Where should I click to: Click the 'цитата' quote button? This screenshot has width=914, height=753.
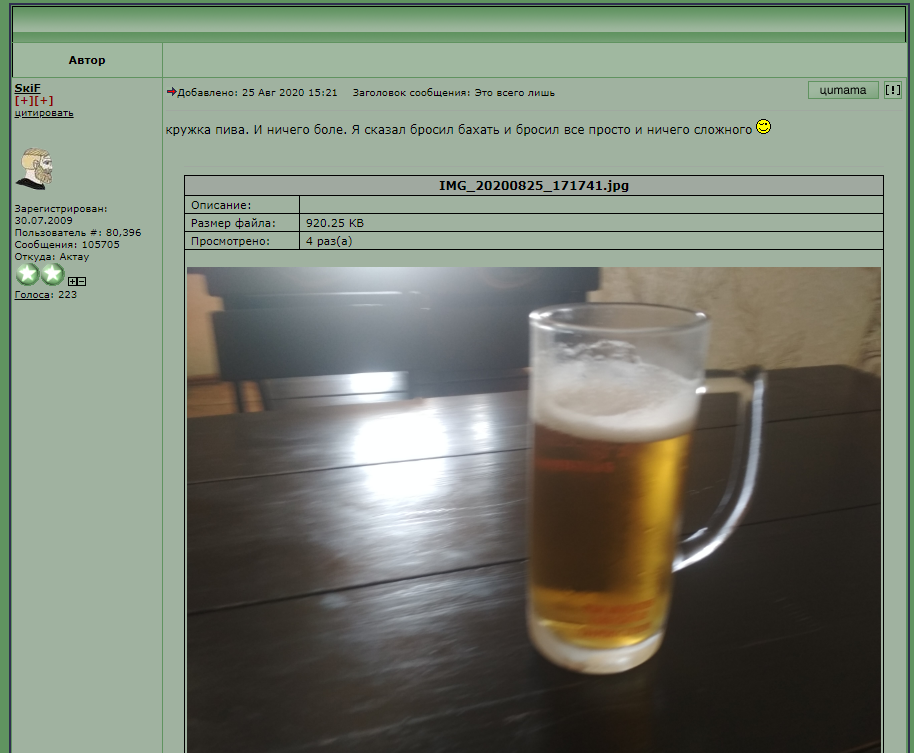843,90
